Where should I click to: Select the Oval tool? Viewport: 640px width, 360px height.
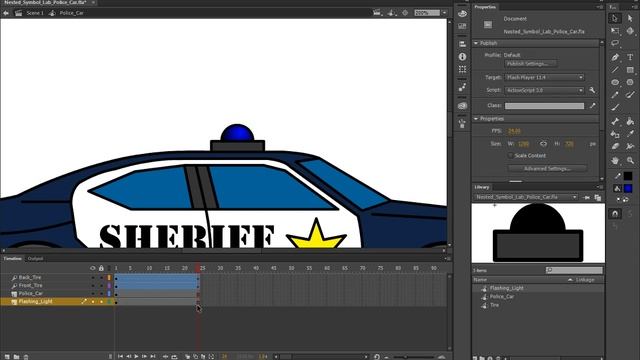pyautogui.click(x=615, y=82)
